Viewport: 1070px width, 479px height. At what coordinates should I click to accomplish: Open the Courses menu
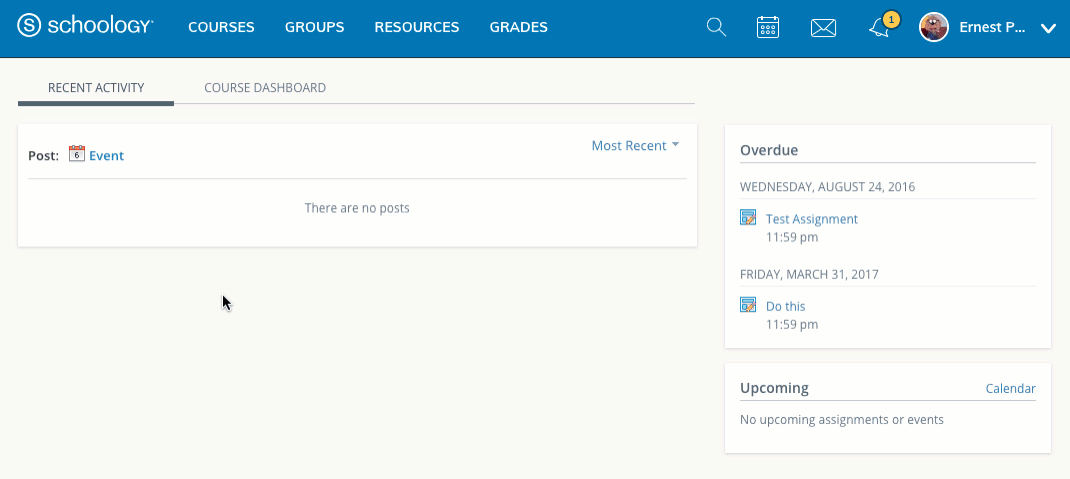click(221, 27)
